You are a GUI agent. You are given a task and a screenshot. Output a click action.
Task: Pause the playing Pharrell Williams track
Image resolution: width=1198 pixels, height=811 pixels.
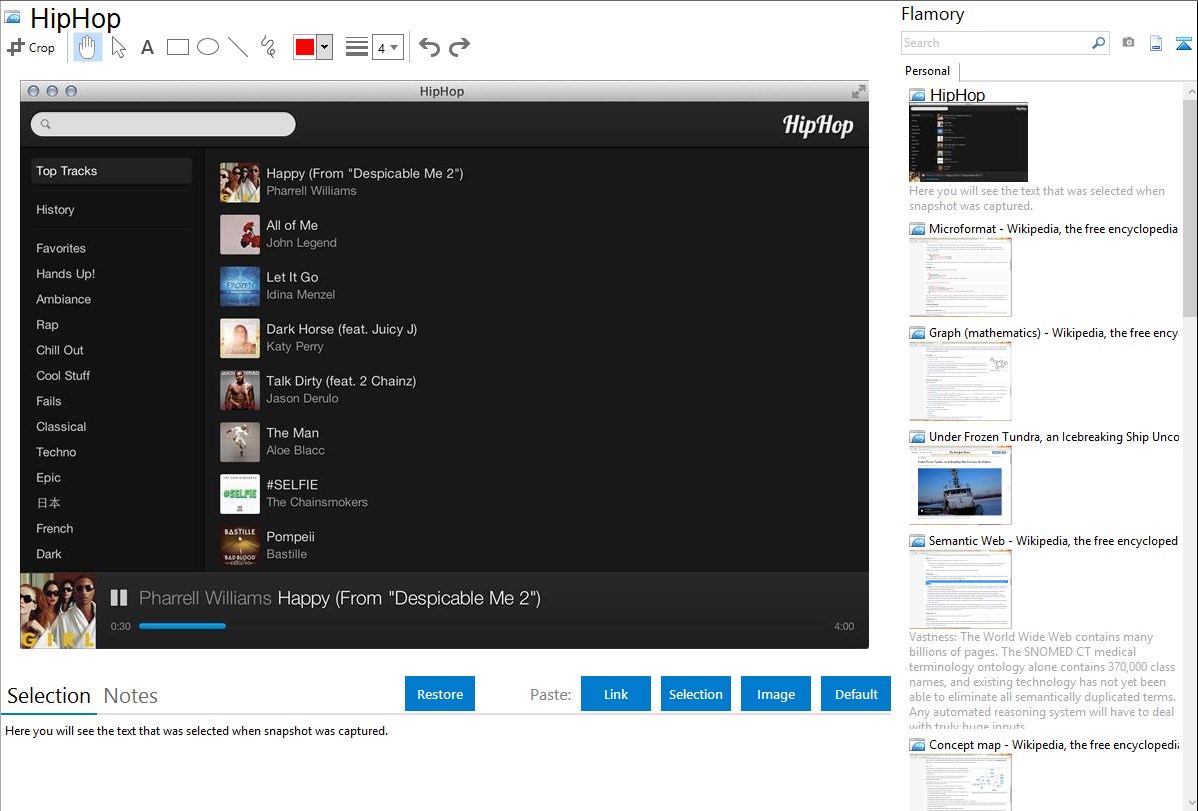[x=118, y=598]
